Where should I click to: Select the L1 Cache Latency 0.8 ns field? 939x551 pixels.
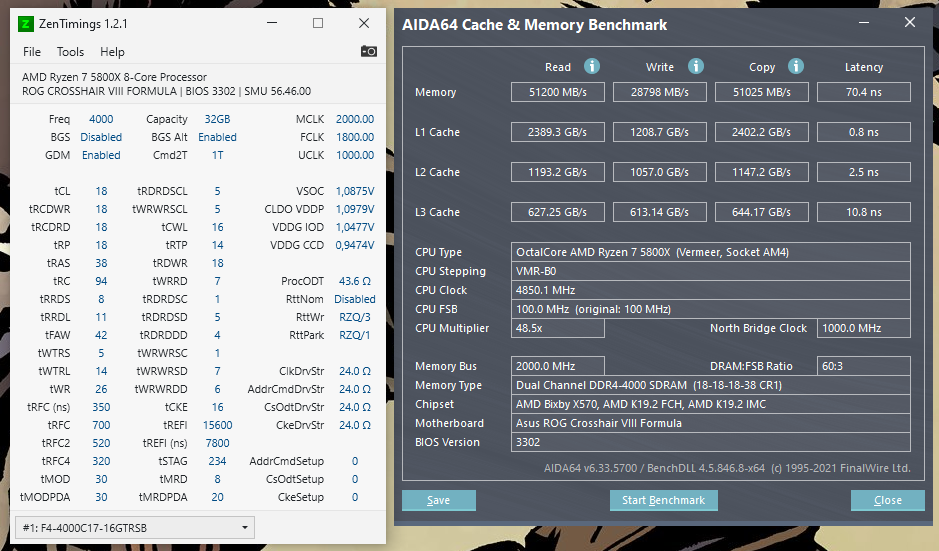[x=864, y=132]
